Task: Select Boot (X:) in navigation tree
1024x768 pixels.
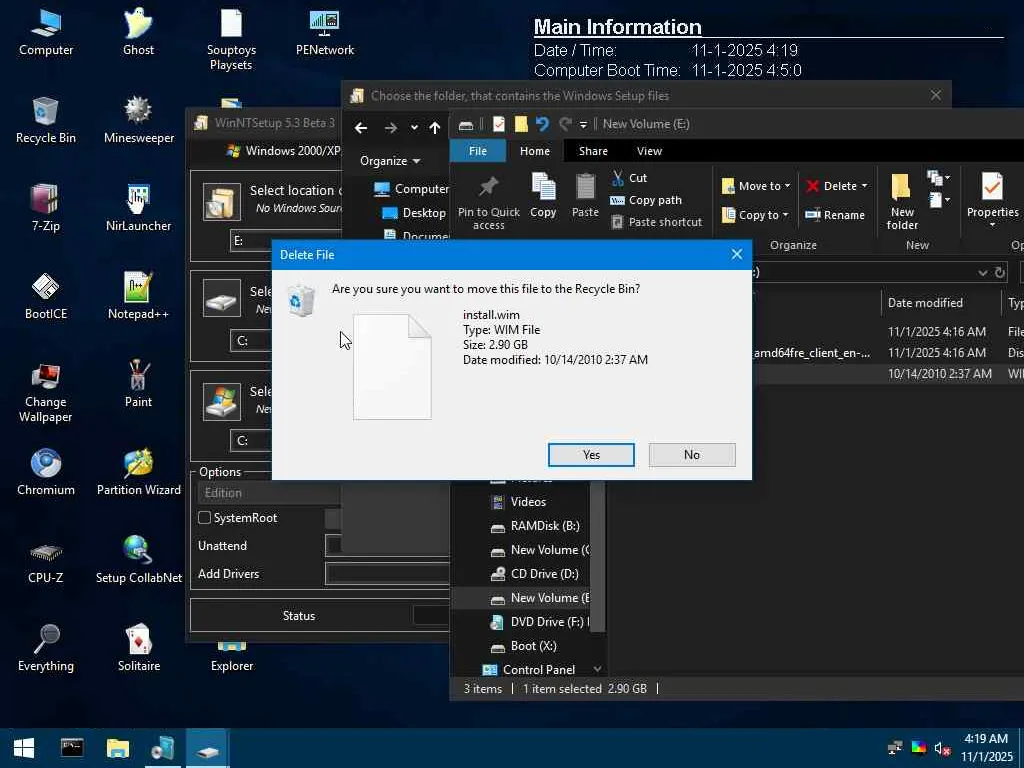Action: click(523, 646)
